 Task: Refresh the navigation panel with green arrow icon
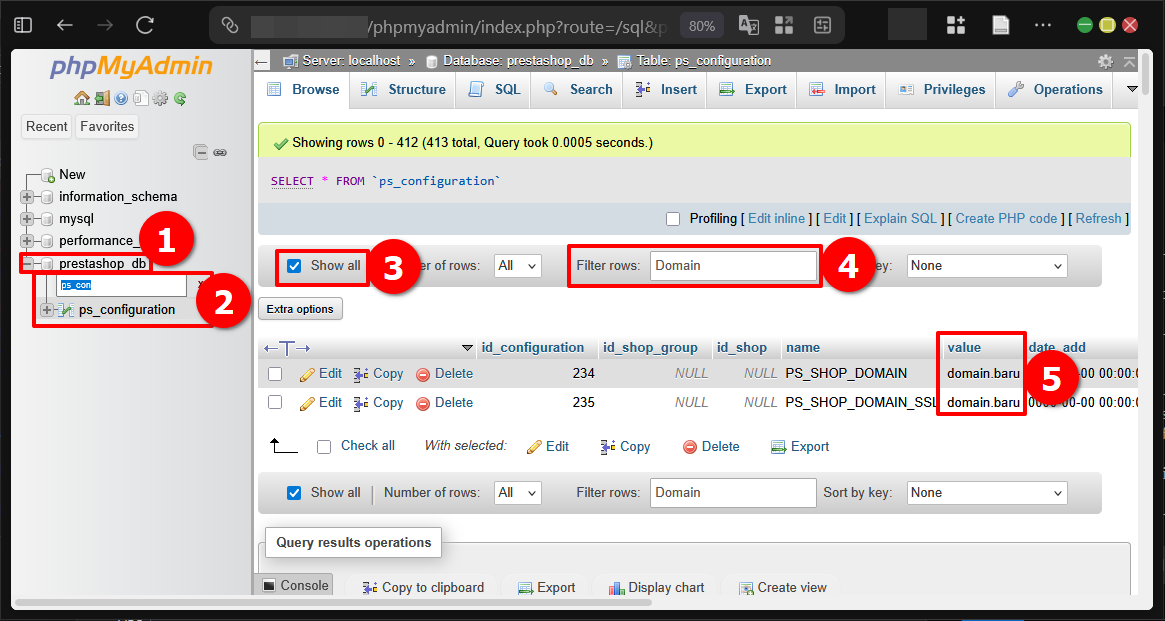(x=180, y=98)
